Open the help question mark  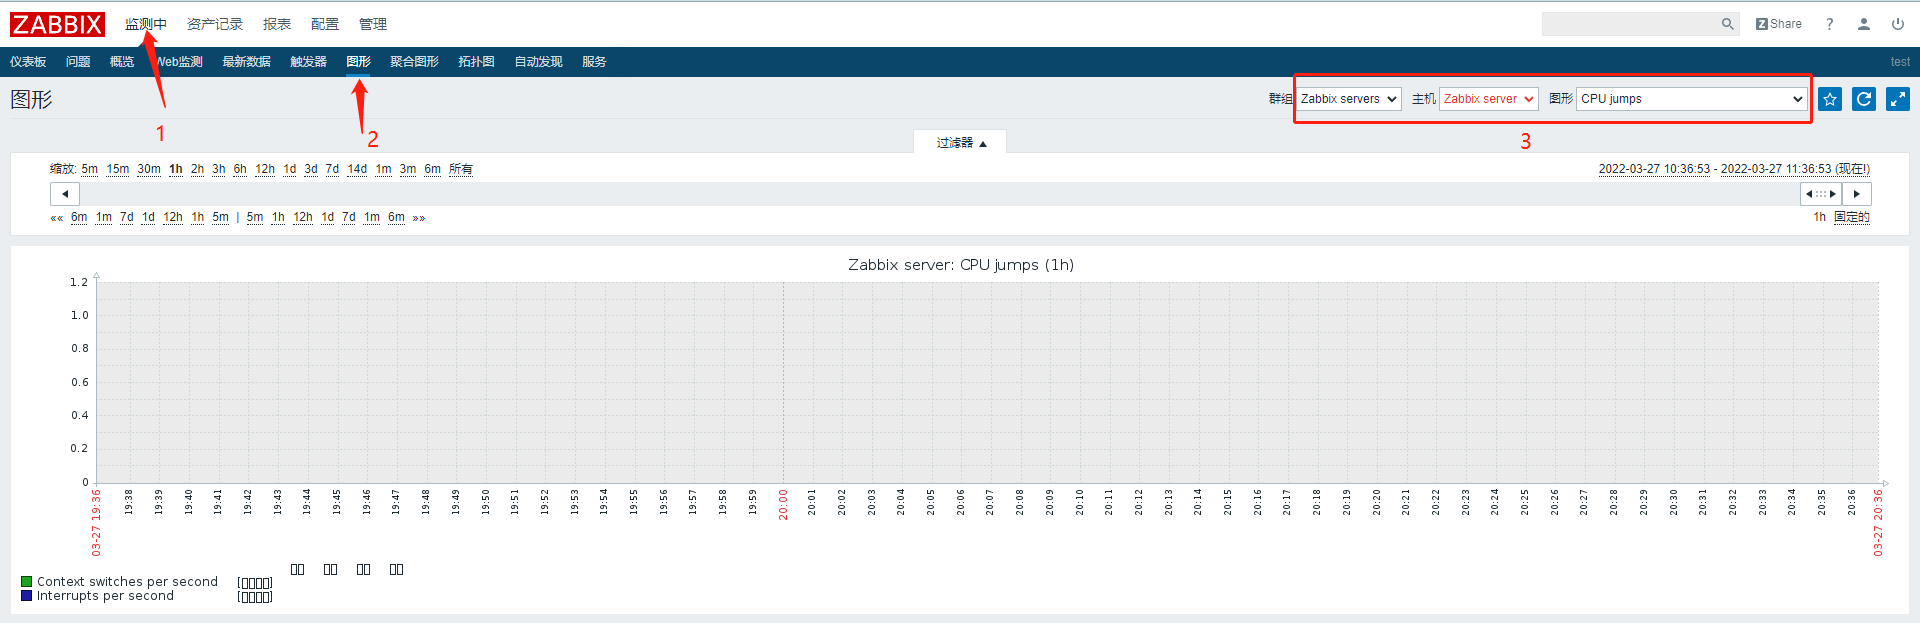(1829, 24)
